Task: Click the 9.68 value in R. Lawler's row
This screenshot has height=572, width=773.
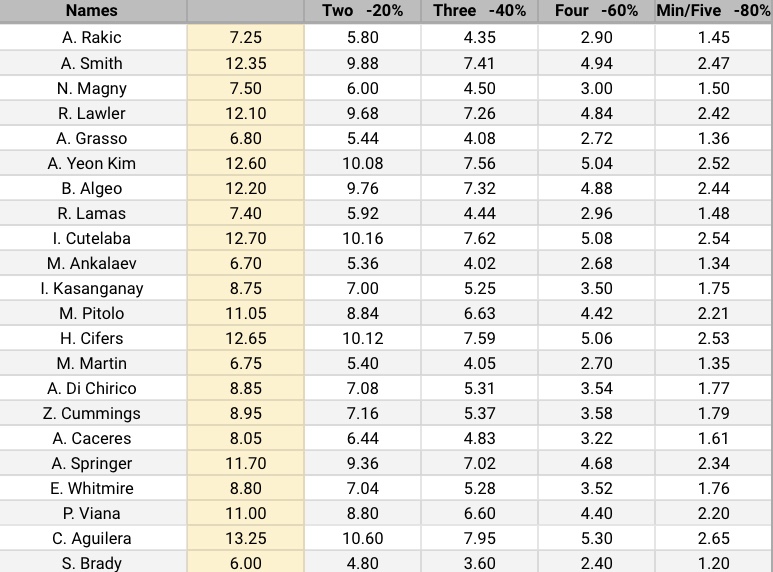Action: pyautogui.click(x=362, y=113)
